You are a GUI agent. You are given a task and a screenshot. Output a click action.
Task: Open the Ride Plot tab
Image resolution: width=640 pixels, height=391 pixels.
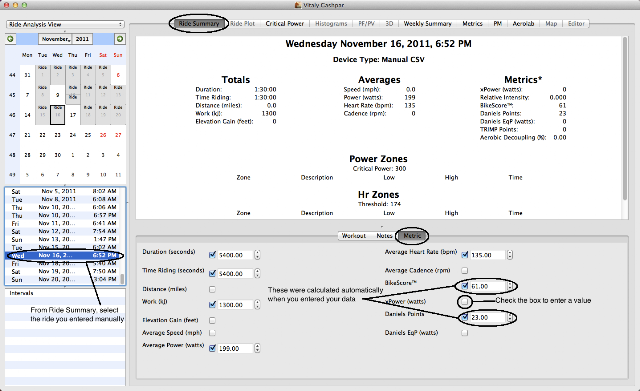point(242,24)
